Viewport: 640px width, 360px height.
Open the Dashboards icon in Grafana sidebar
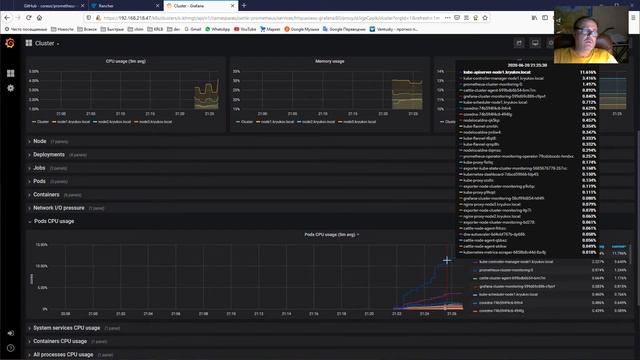pos(11,73)
